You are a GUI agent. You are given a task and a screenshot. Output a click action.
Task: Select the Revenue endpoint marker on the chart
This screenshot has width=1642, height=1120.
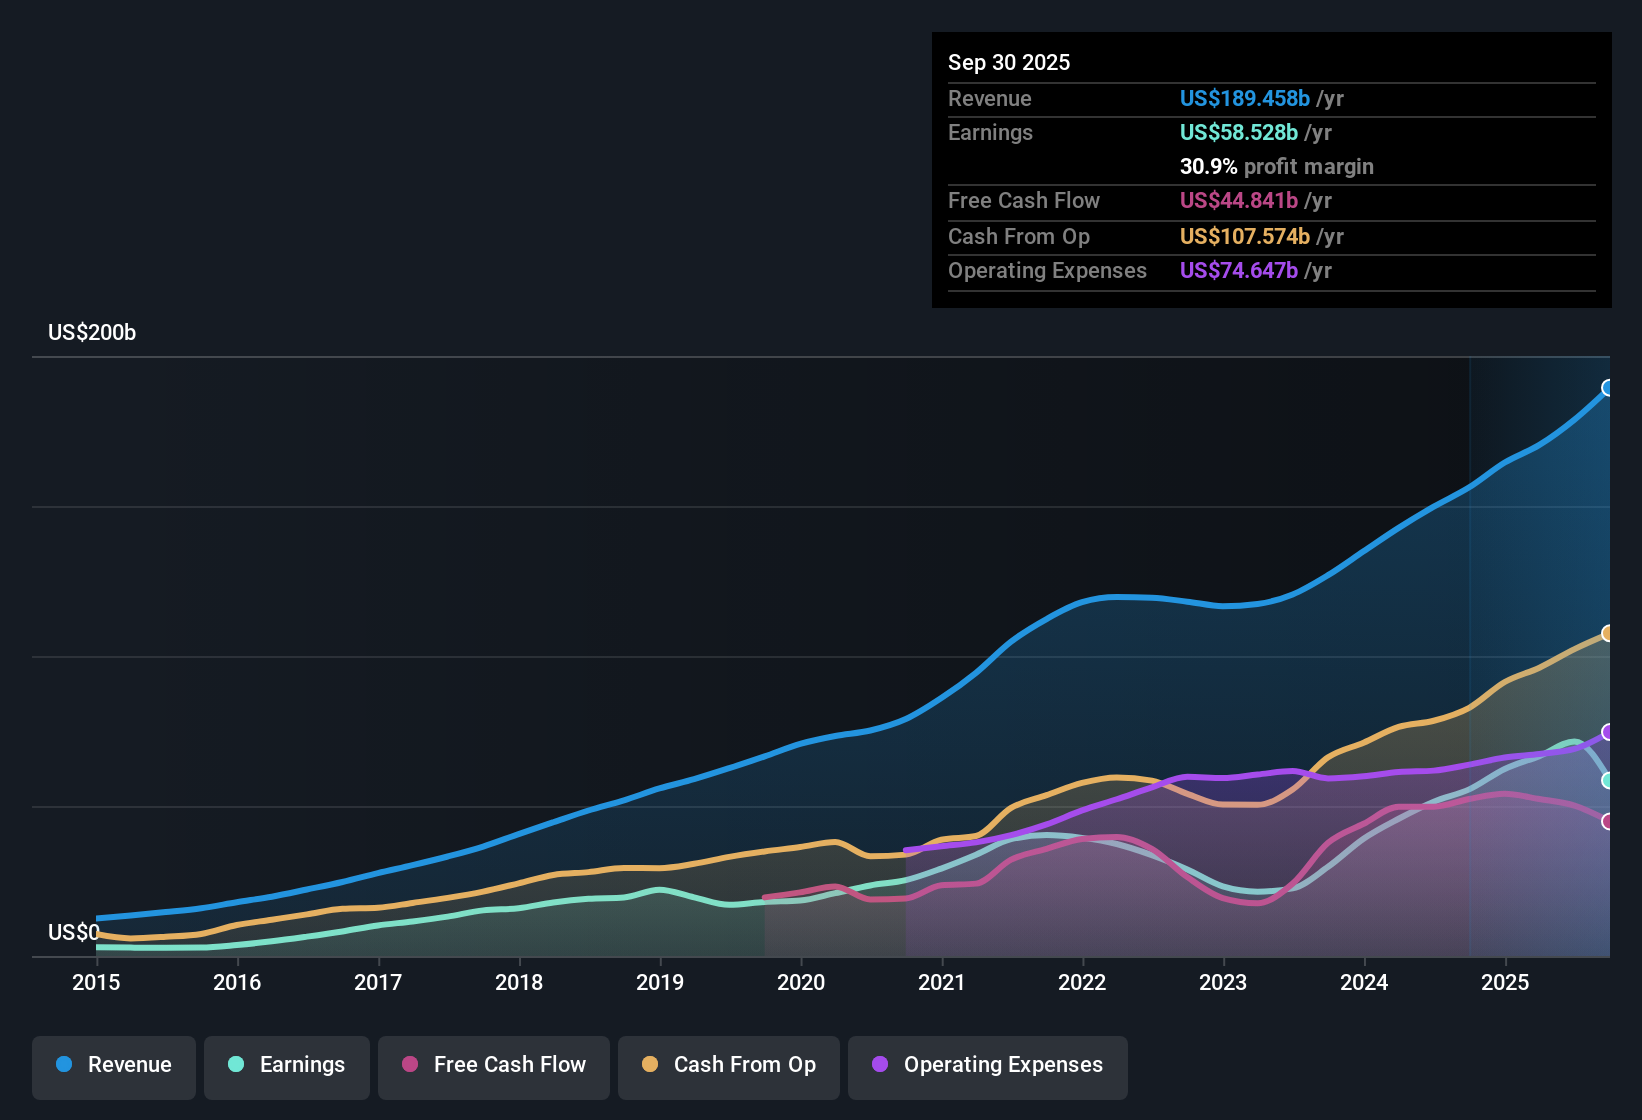click(1607, 387)
